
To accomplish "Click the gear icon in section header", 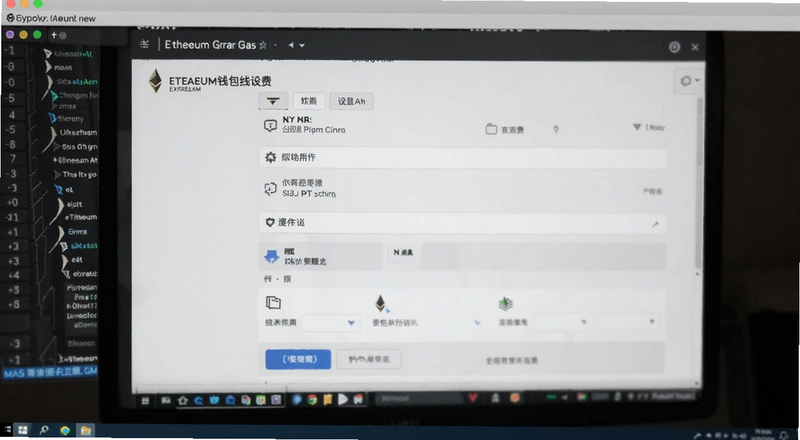I will point(270,157).
